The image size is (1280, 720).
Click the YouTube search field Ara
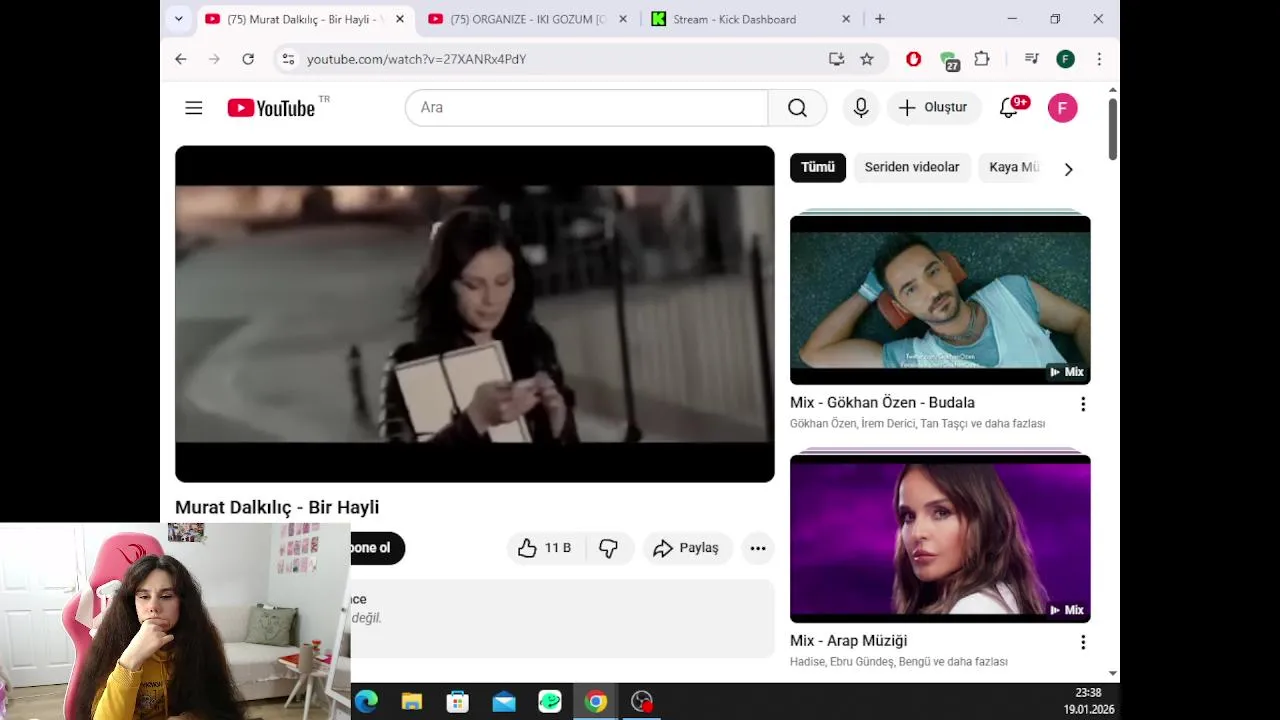(x=586, y=108)
